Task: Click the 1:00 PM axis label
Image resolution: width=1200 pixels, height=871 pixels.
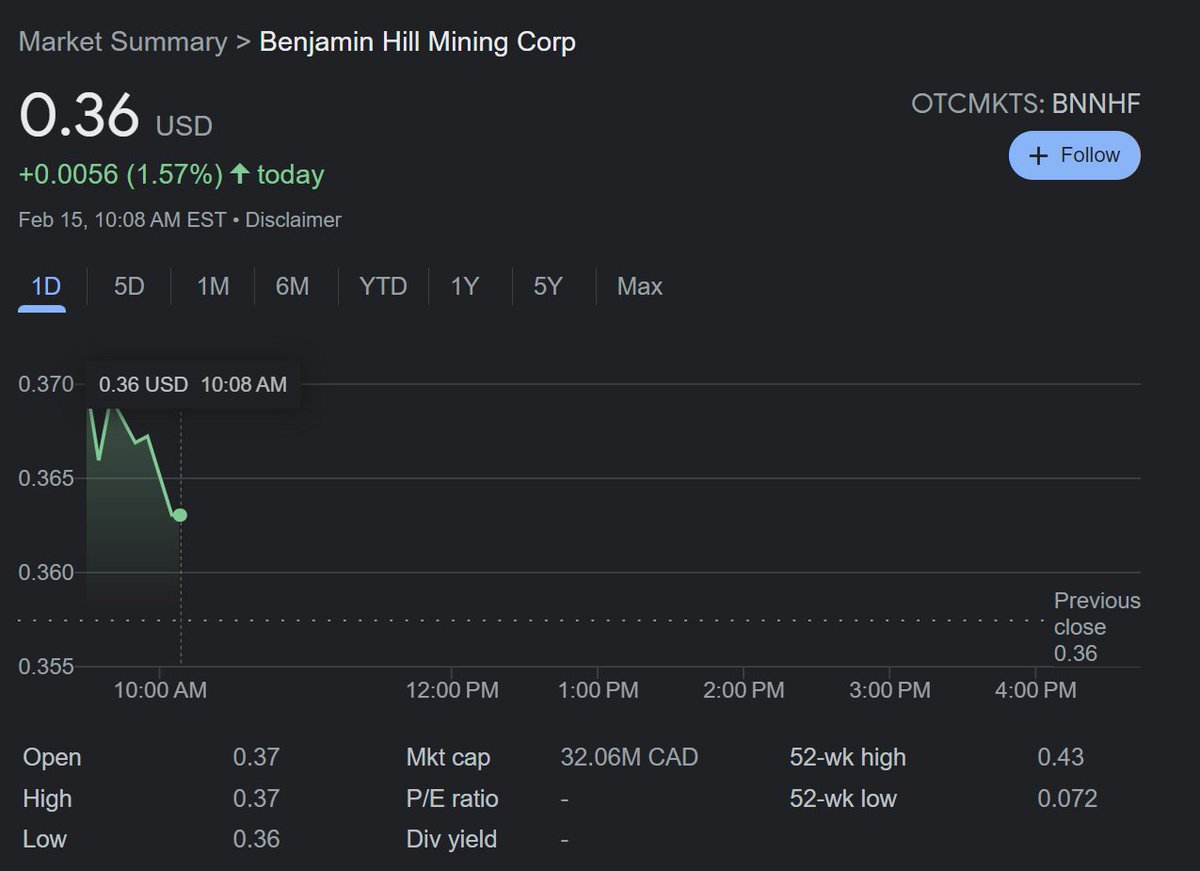Action: point(599,690)
